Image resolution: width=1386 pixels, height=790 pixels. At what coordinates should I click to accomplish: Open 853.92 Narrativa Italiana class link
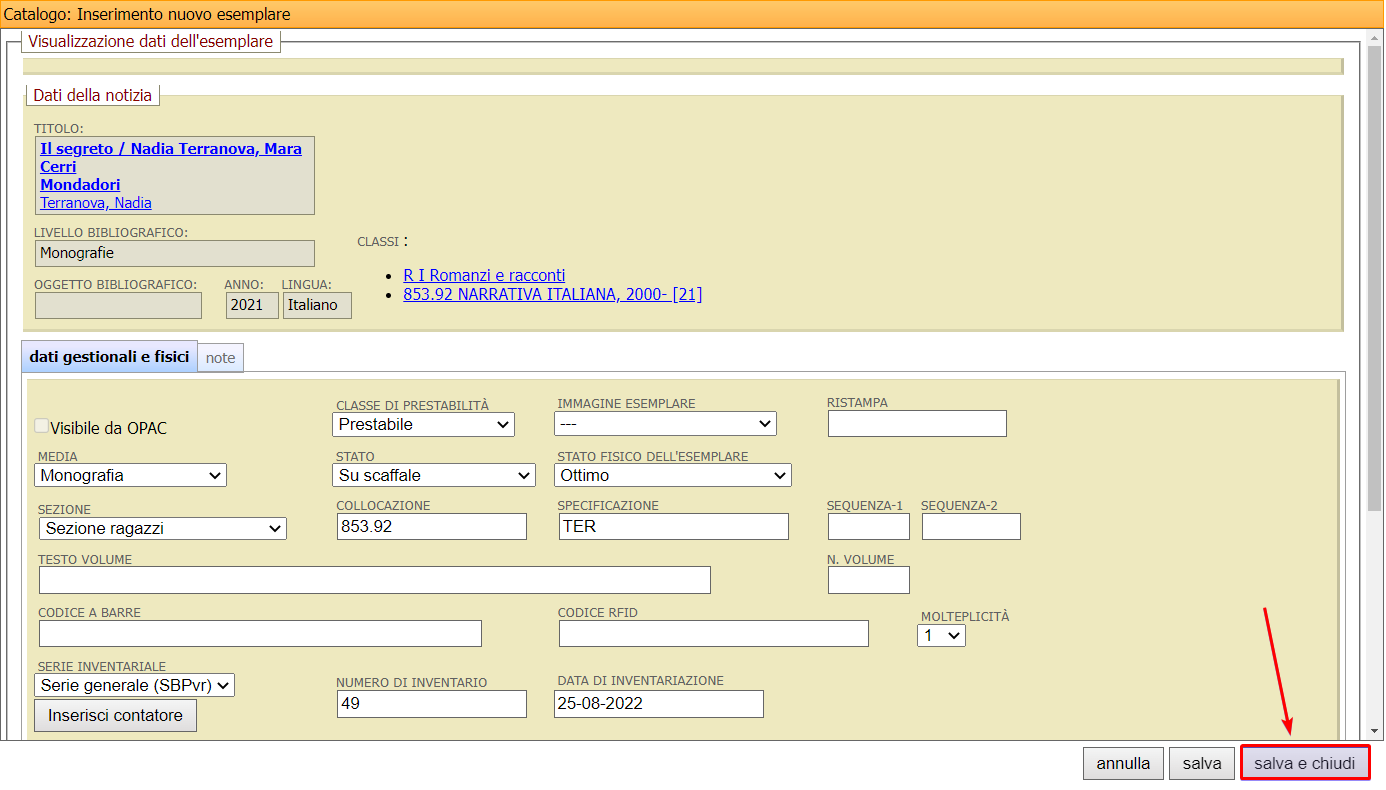tap(552, 294)
